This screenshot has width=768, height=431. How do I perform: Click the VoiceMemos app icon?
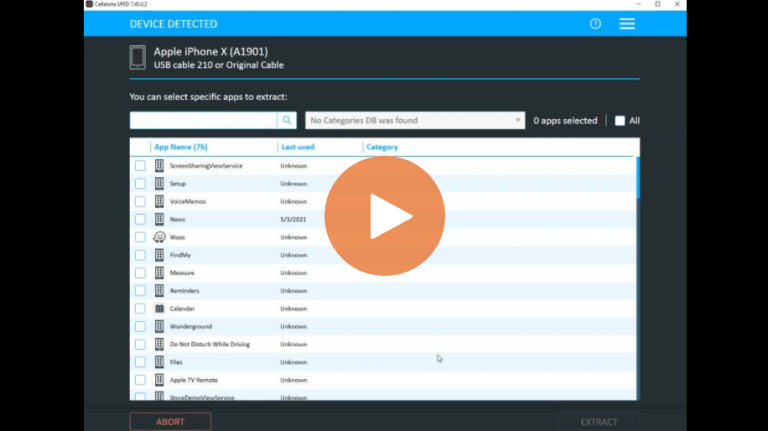(x=159, y=201)
